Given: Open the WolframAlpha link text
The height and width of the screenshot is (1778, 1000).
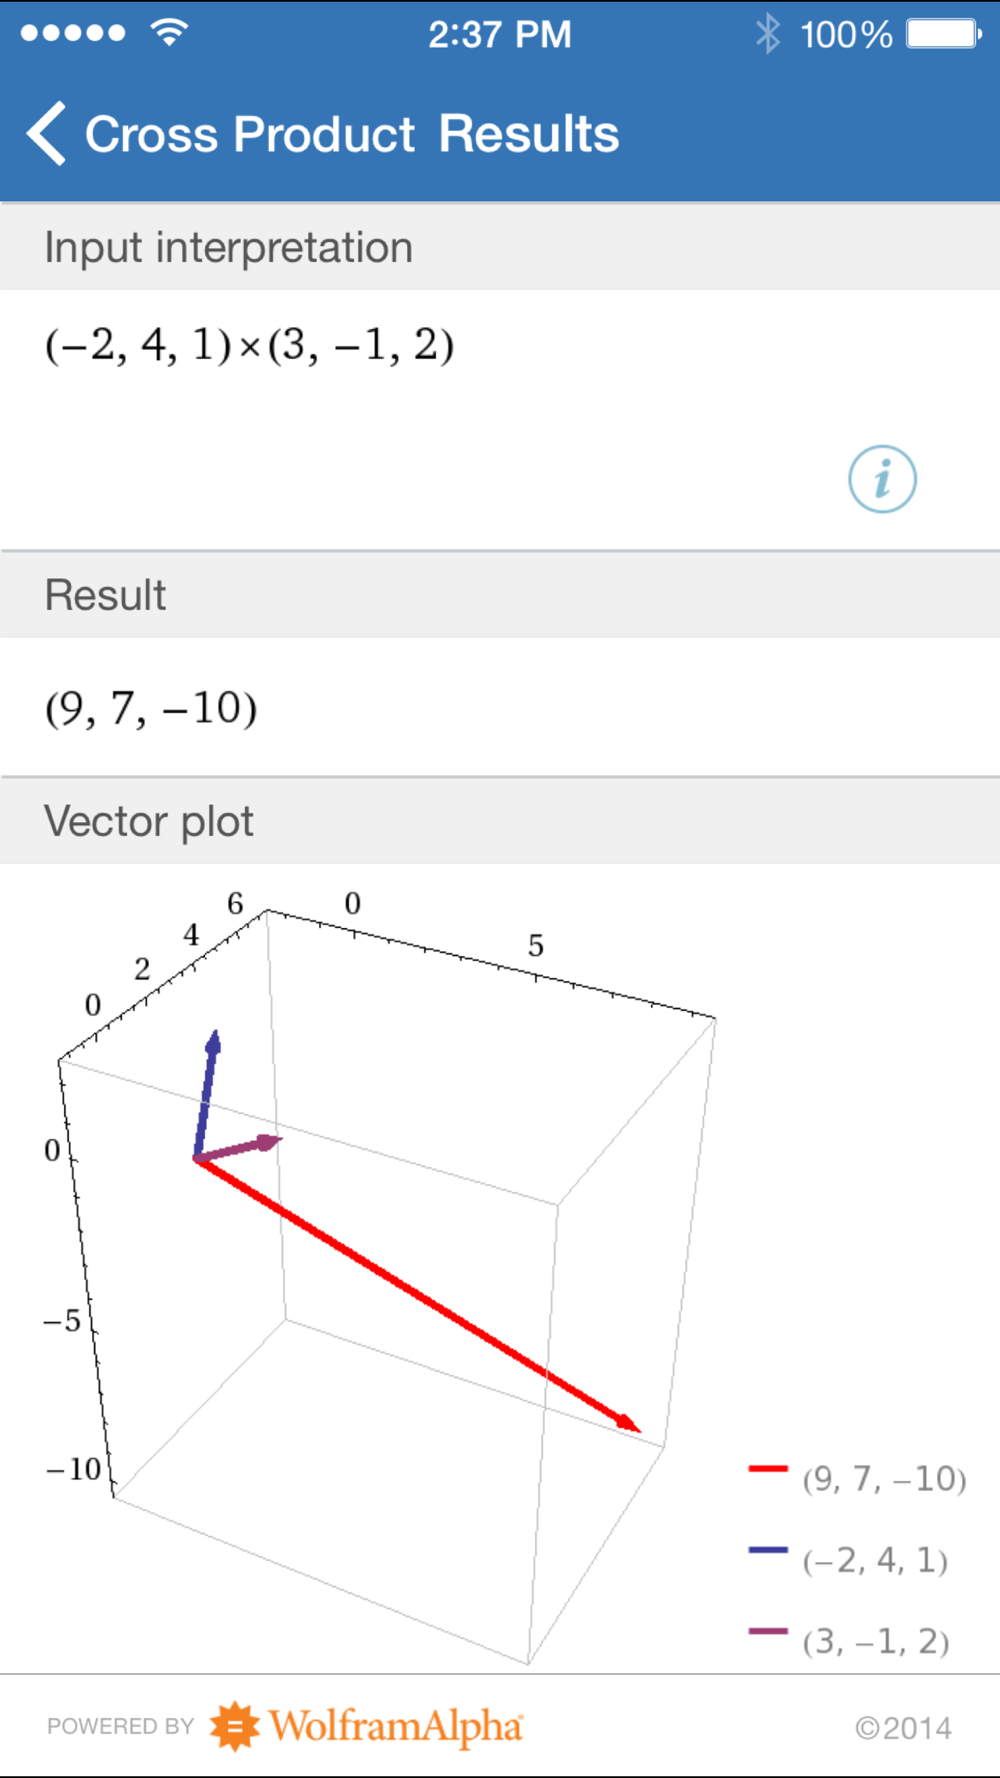Looking at the screenshot, I should click(x=396, y=1726).
